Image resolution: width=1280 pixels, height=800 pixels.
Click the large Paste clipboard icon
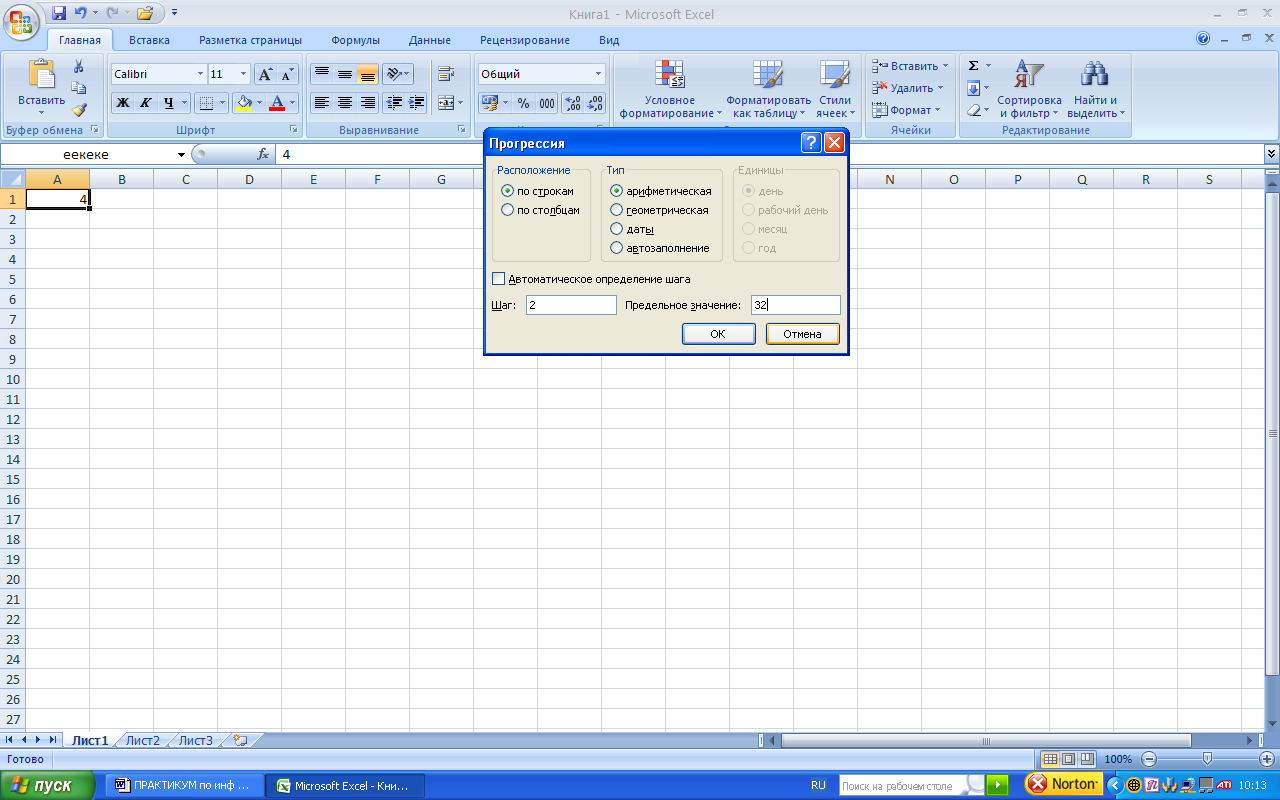(42, 74)
